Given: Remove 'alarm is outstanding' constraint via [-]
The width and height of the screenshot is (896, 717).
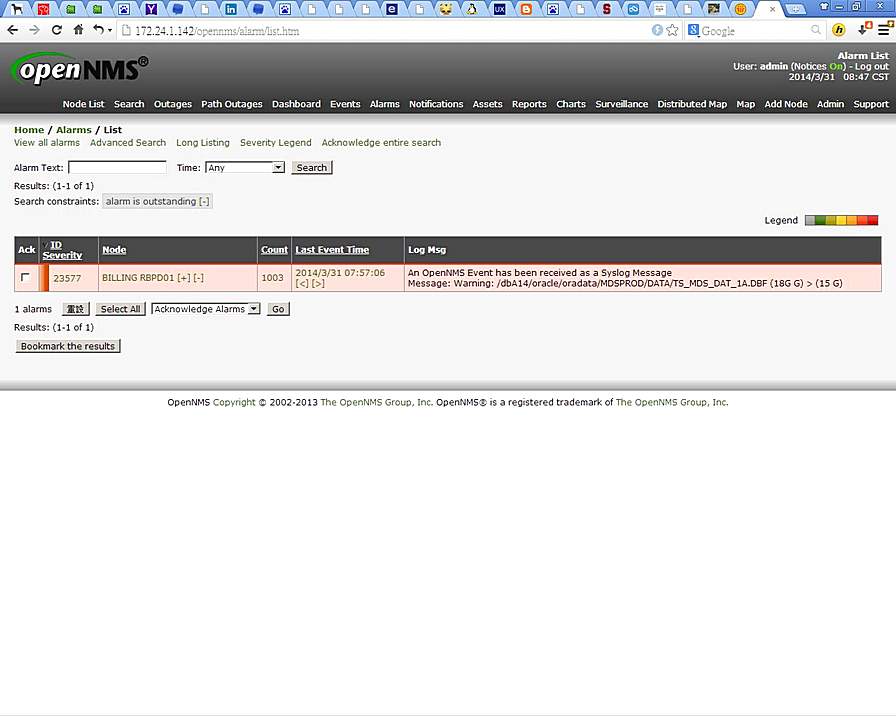Looking at the screenshot, I should [204, 201].
